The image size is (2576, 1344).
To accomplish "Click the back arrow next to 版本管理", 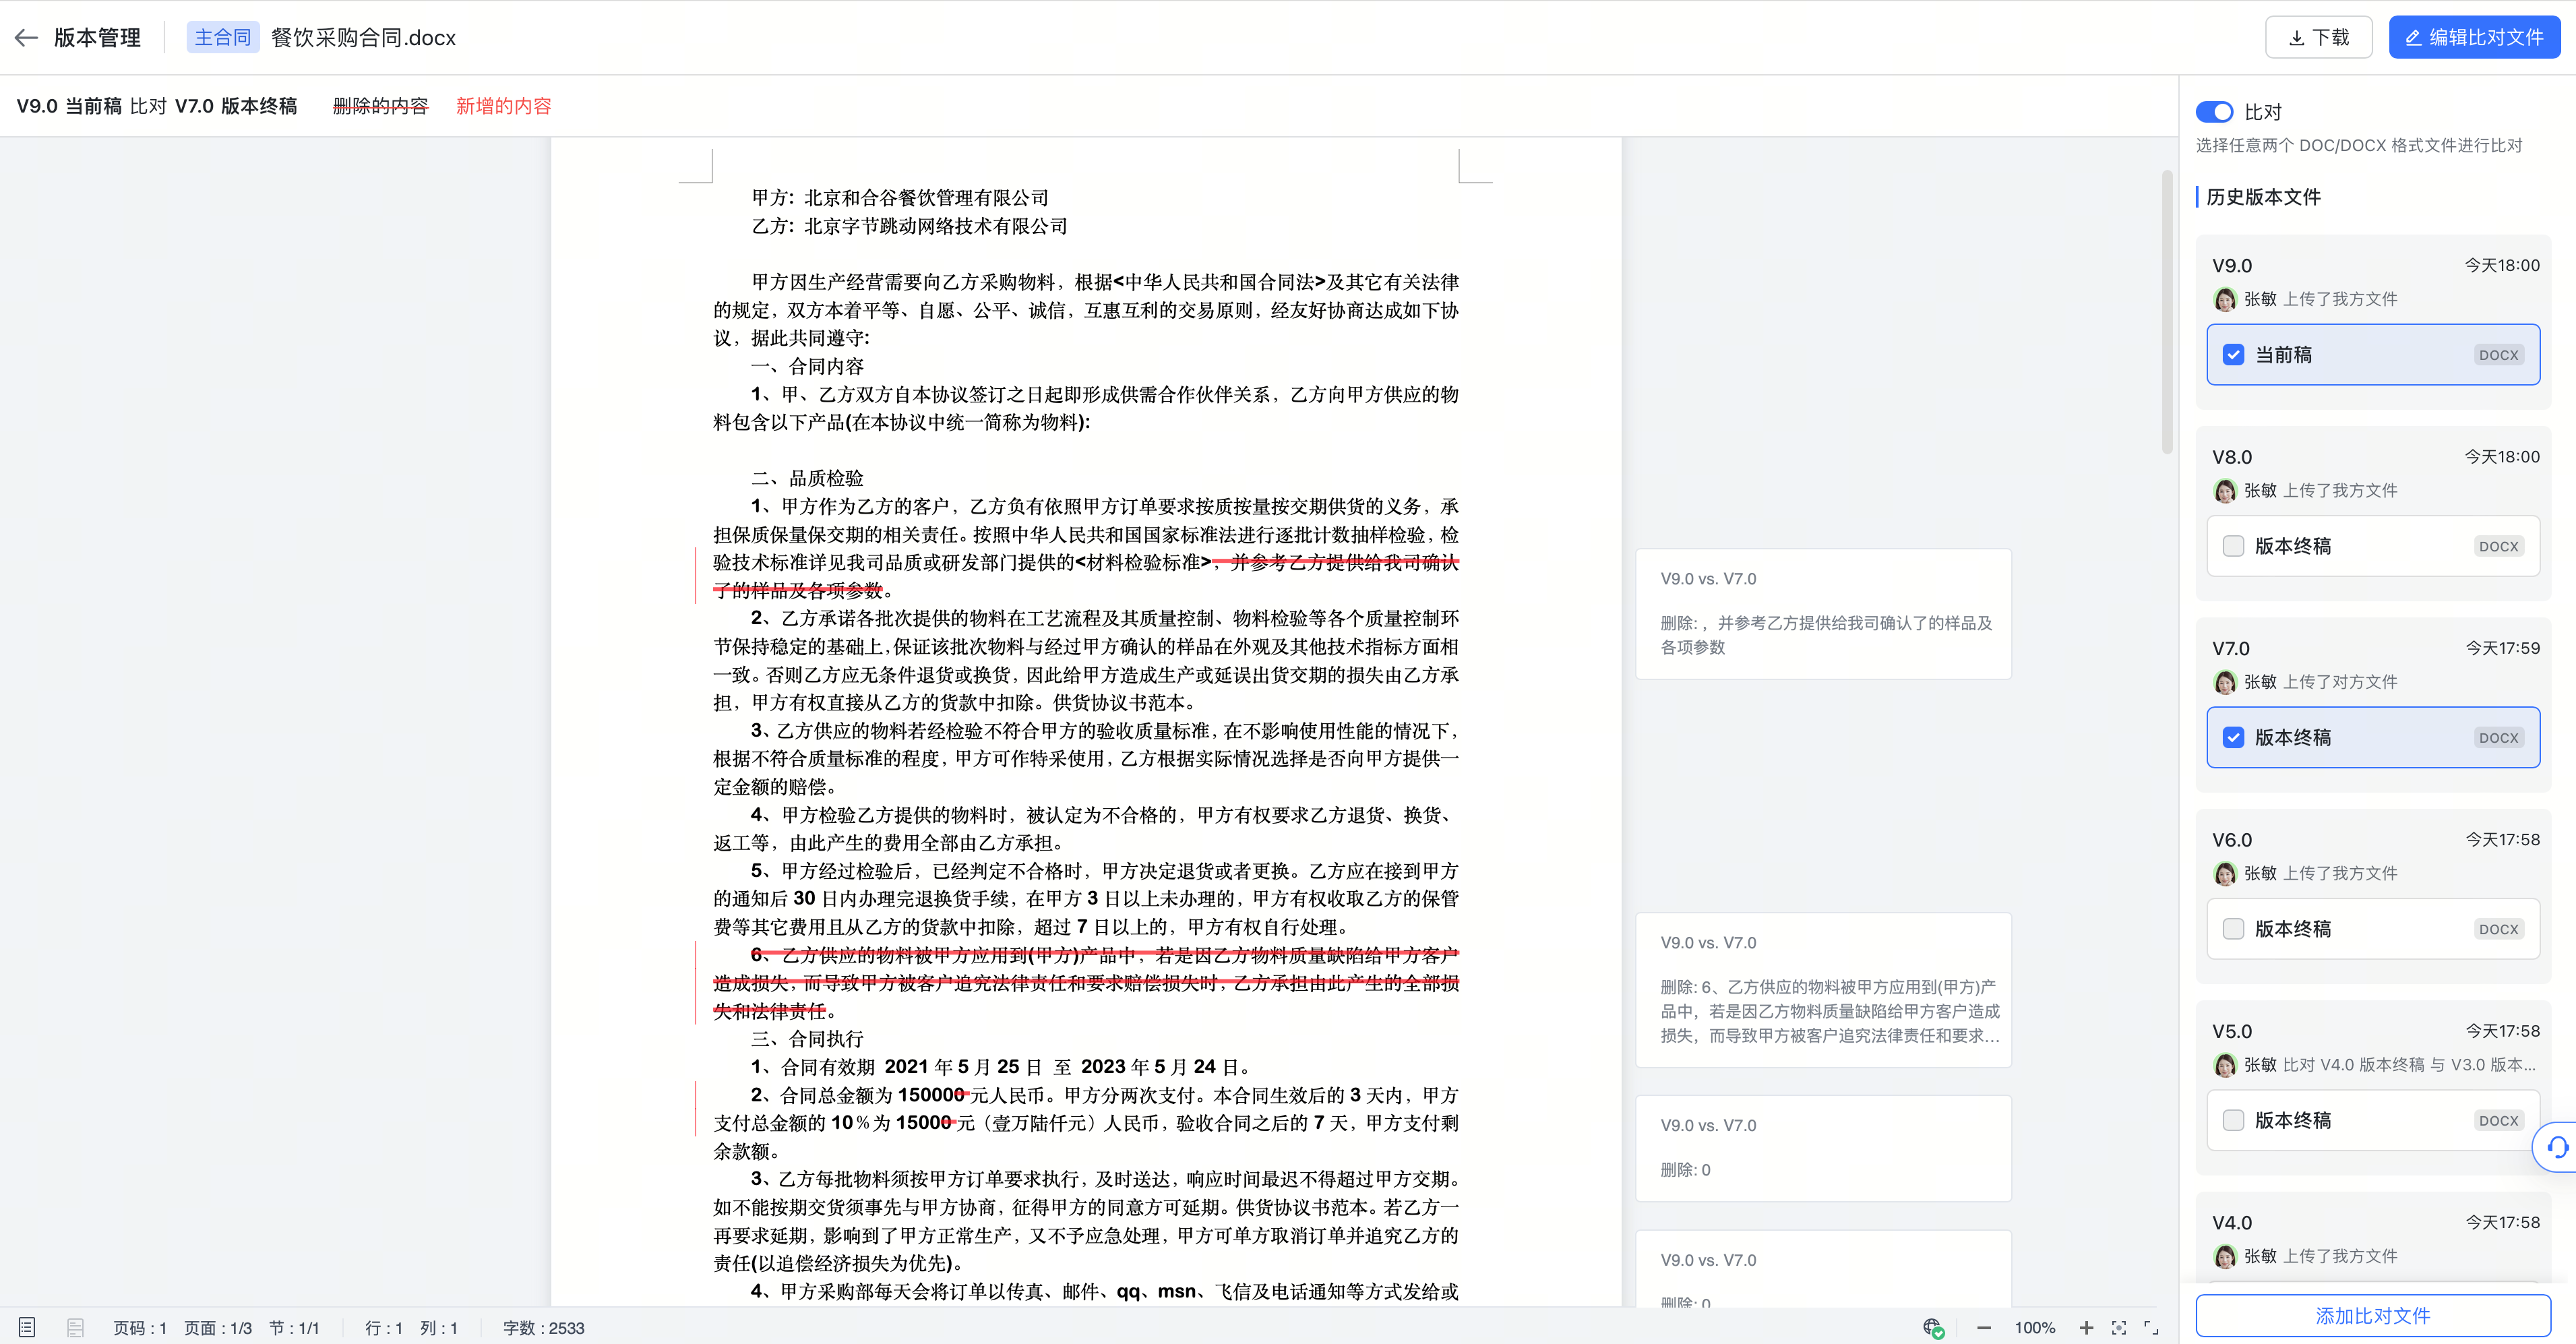I will click(26, 38).
